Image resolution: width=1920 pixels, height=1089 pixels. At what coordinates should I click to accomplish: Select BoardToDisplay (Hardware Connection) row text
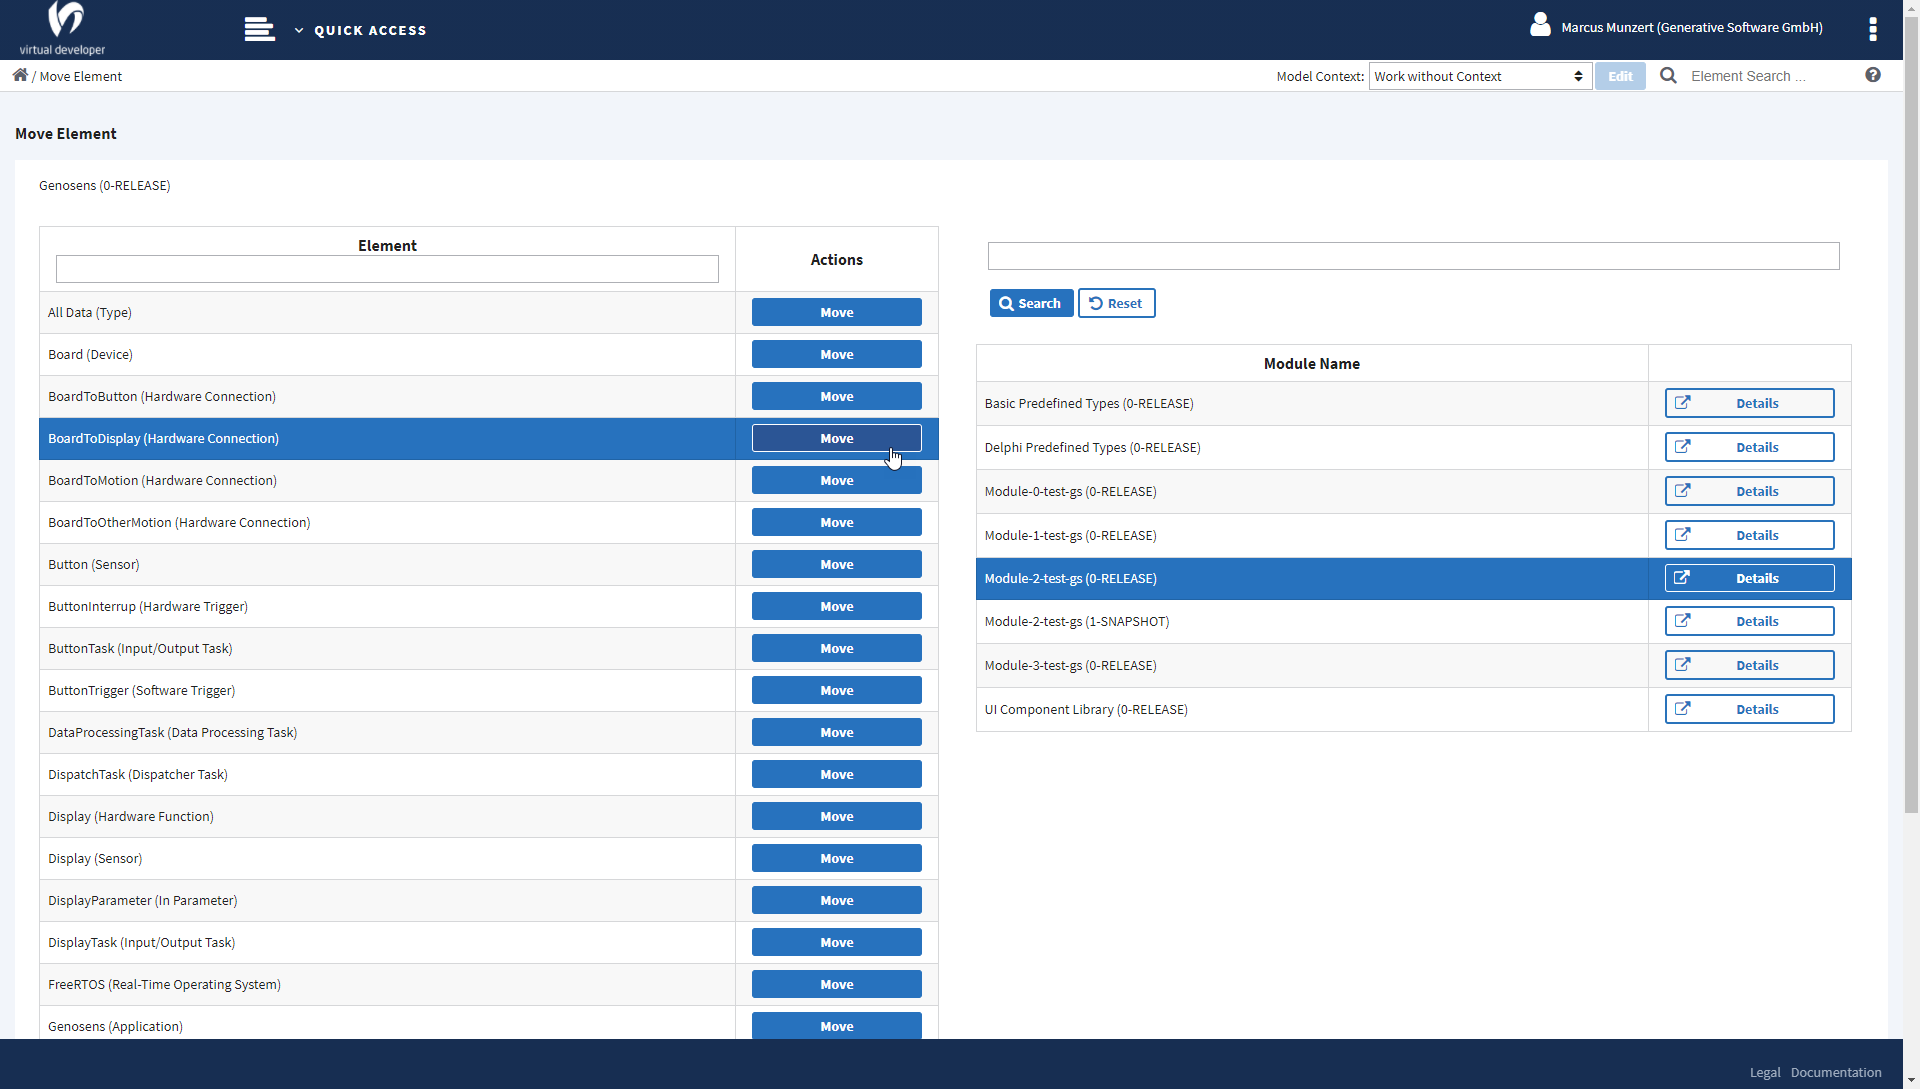pos(163,438)
